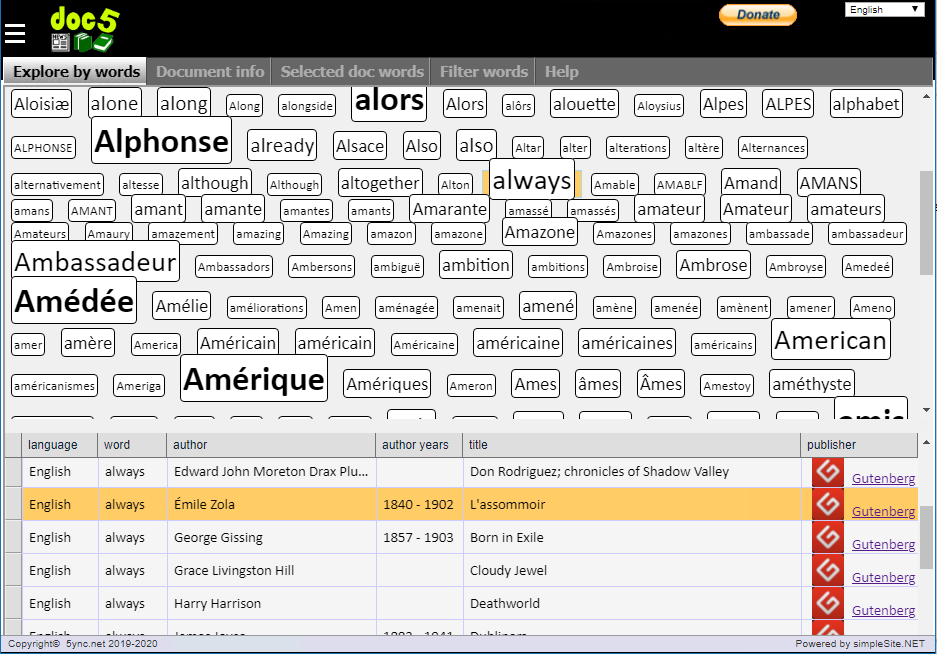Click word cloud scrollbar down arrow

point(926,409)
